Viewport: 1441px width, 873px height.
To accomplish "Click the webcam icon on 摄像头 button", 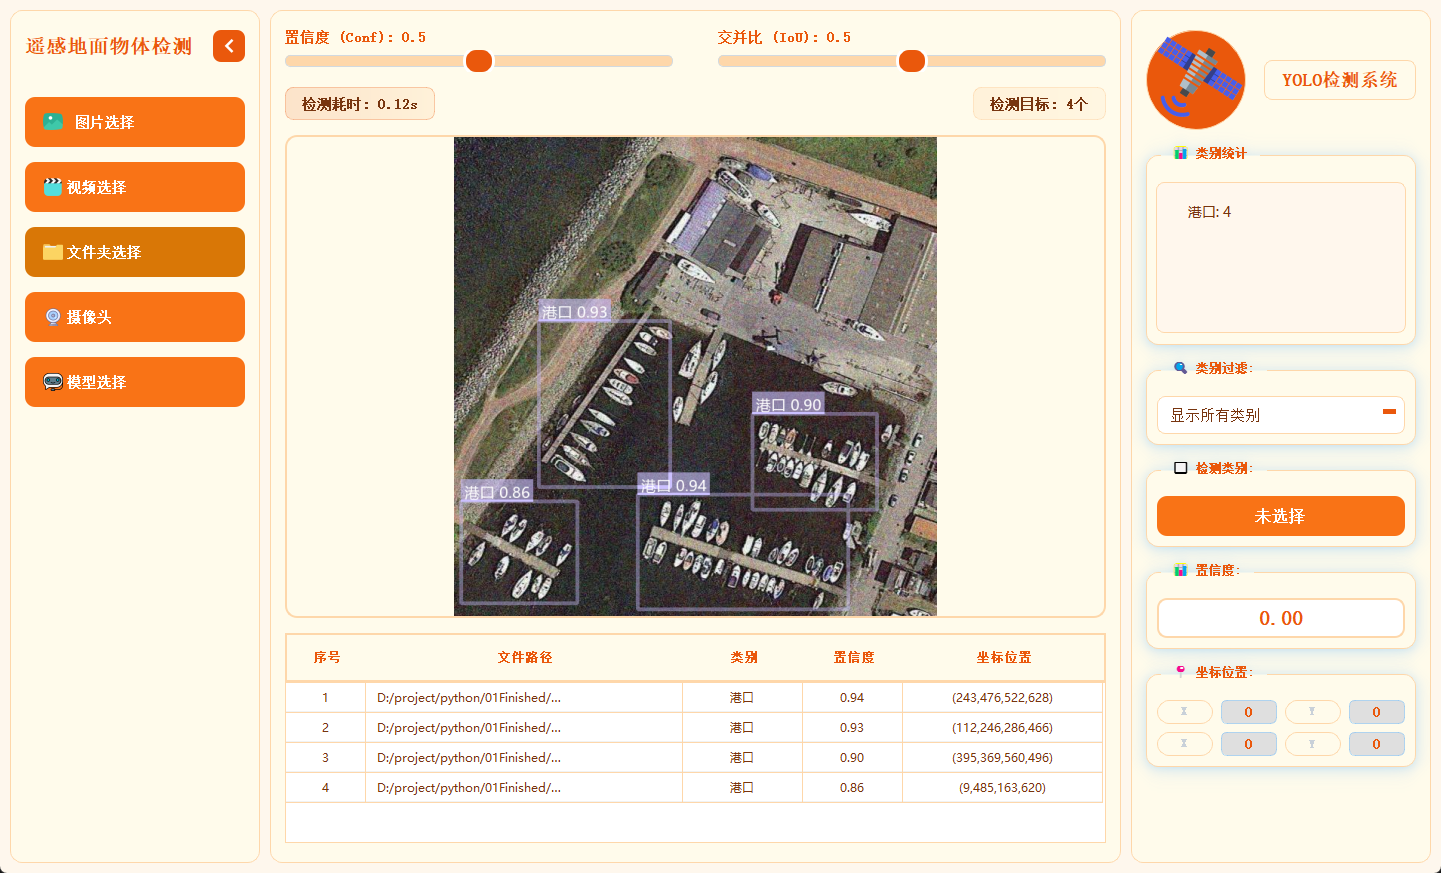I will click(x=51, y=316).
